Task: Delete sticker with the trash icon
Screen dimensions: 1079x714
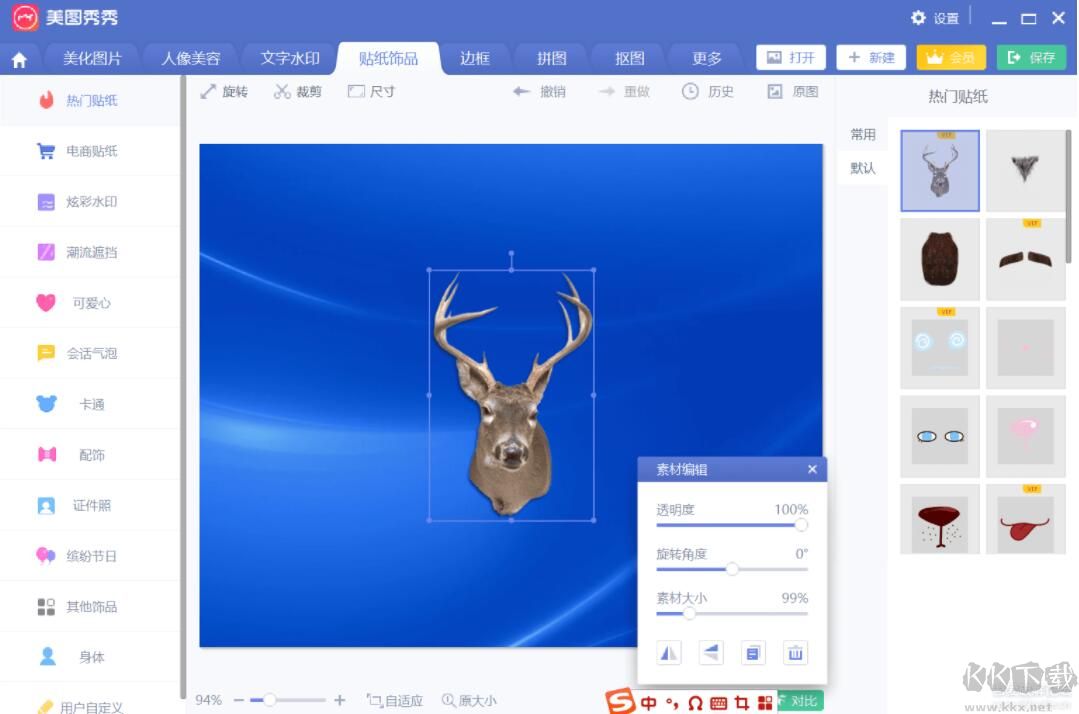Action: [x=795, y=654]
